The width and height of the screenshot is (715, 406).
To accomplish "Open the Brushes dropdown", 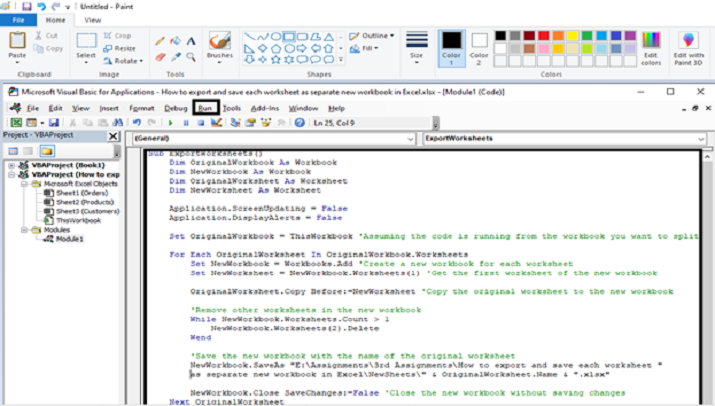I will 220,62.
